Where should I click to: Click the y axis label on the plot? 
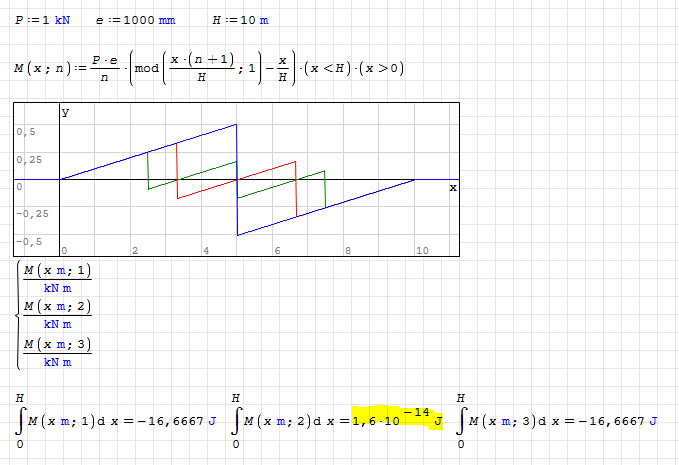tap(66, 113)
